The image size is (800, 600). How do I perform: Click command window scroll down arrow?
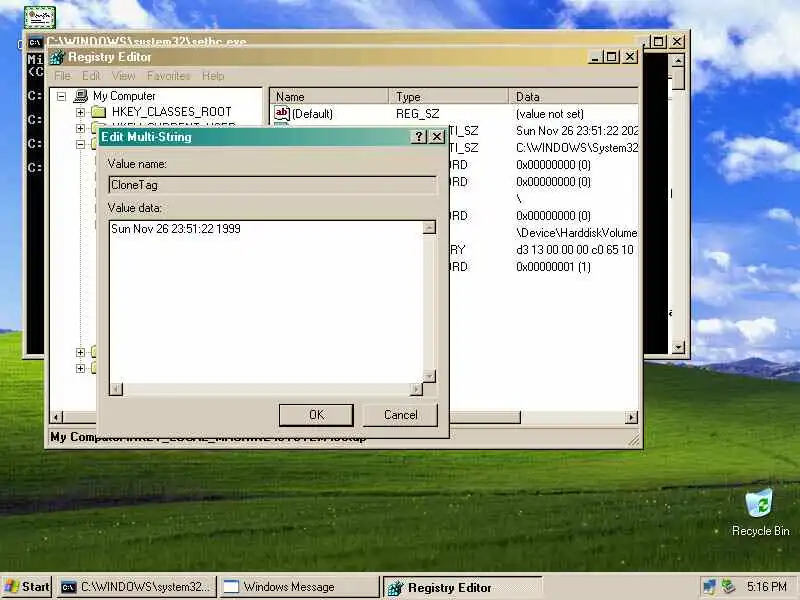[x=678, y=347]
